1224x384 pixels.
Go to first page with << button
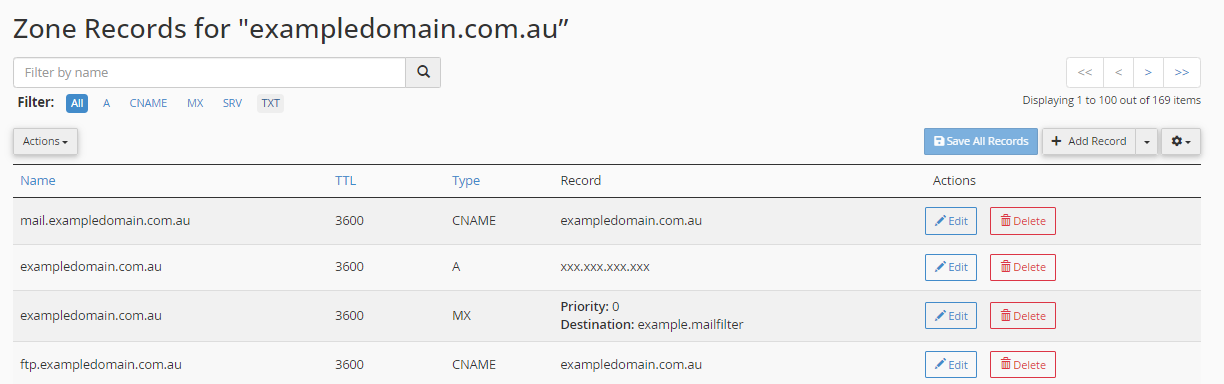click(x=1085, y=73)
